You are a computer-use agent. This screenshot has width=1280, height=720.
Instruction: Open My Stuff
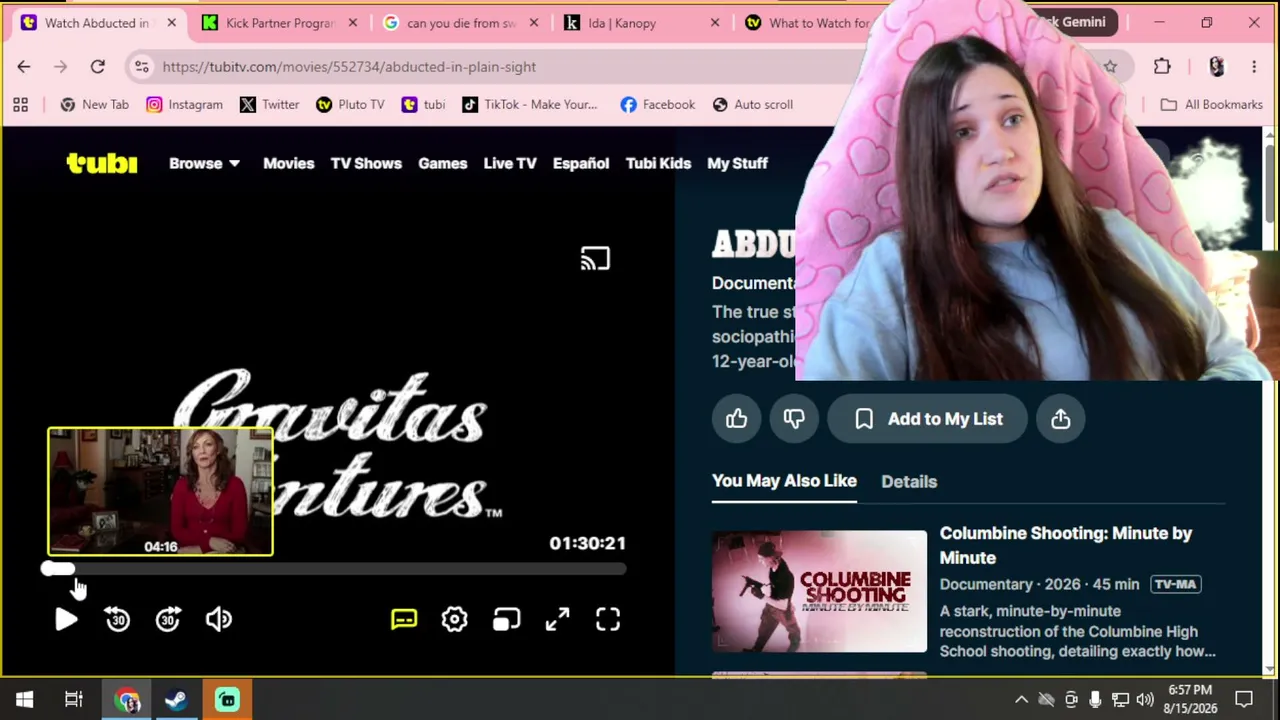(737, 163)
